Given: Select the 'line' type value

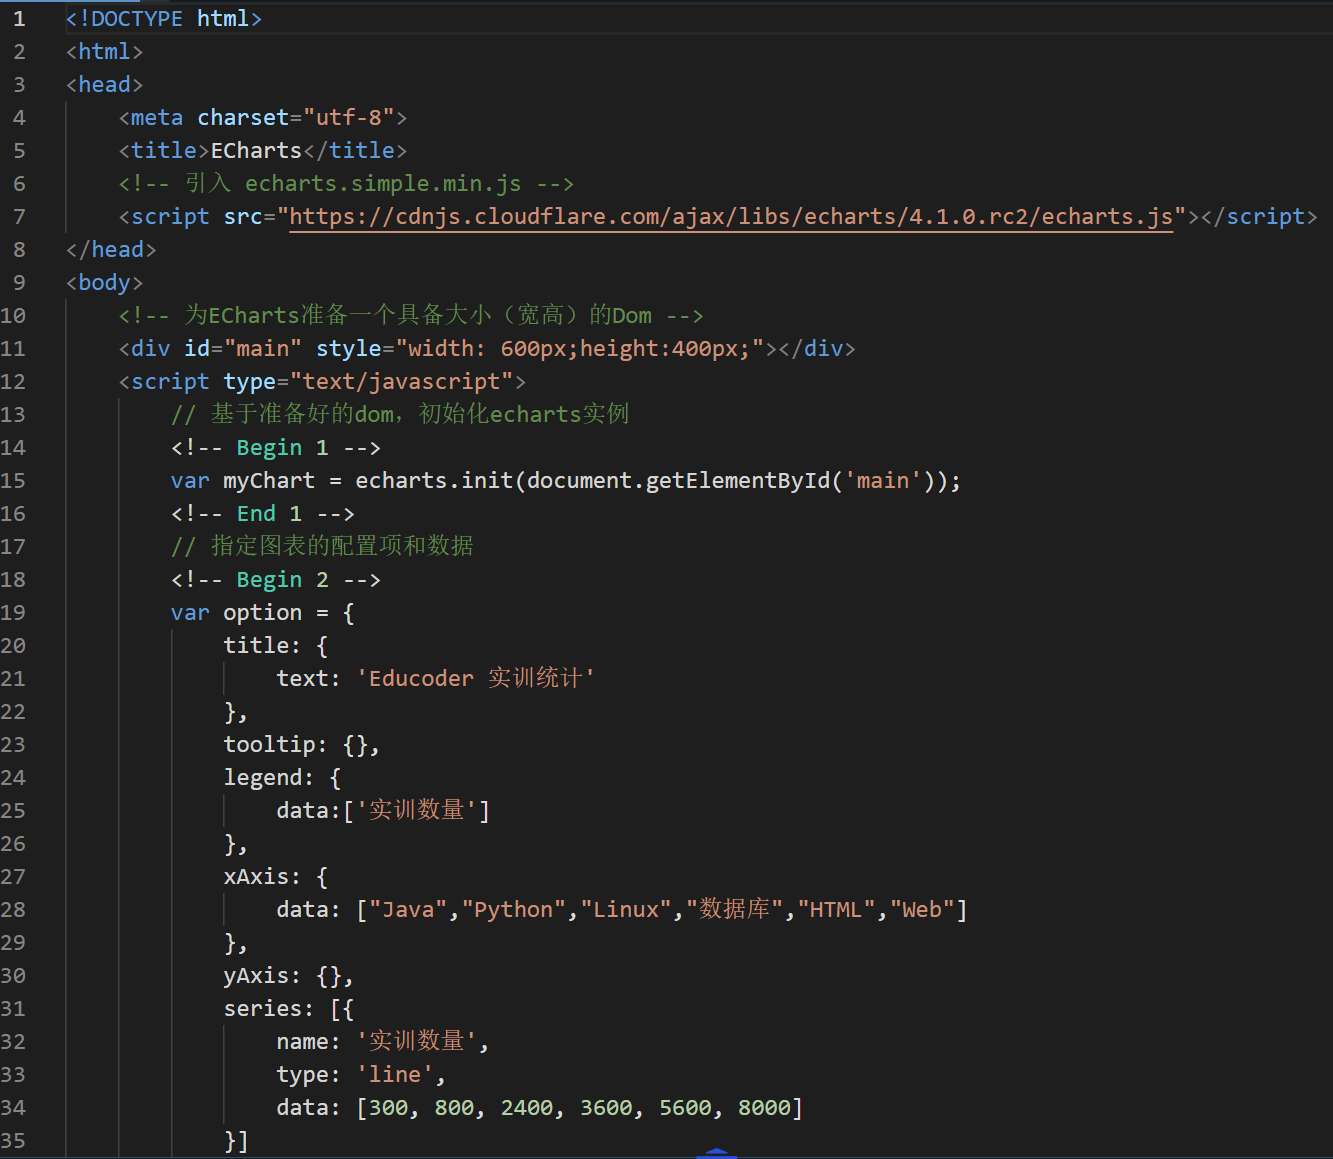Looking at the screenshot, I should pos(395,1075).
